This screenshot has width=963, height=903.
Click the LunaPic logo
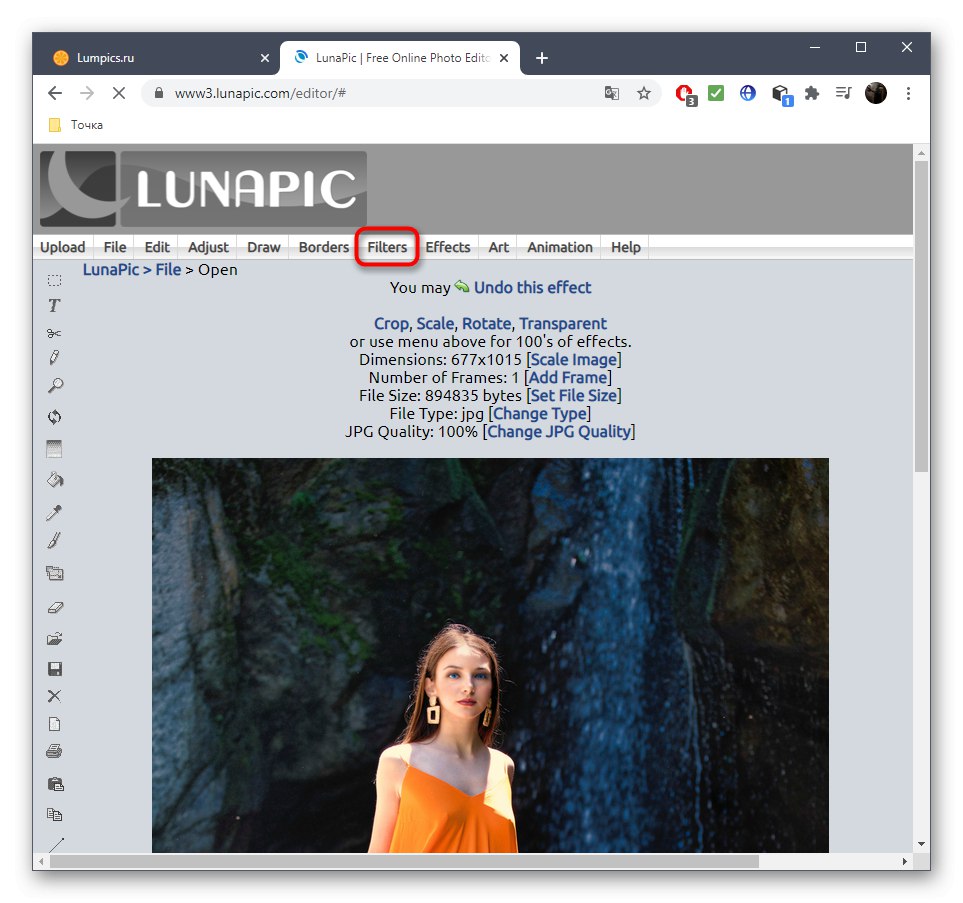[x=203, y=189]
